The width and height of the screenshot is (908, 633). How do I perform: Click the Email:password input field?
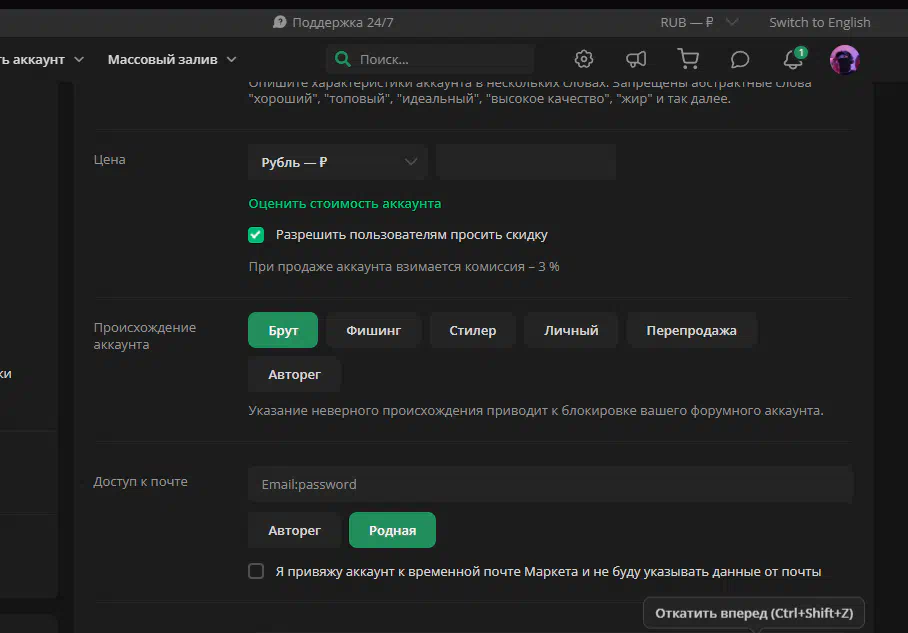coord(550,484)
